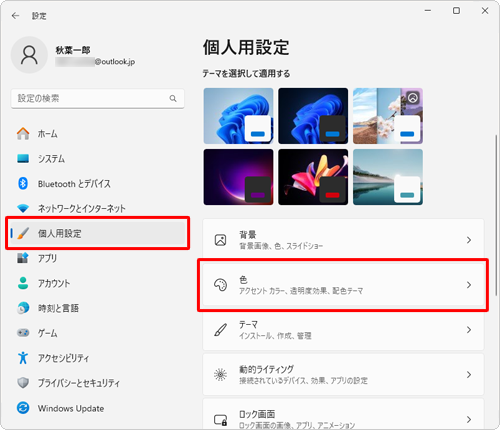
Task: Click the 設定の検索 search field
Action: click(x=97, y=98)
